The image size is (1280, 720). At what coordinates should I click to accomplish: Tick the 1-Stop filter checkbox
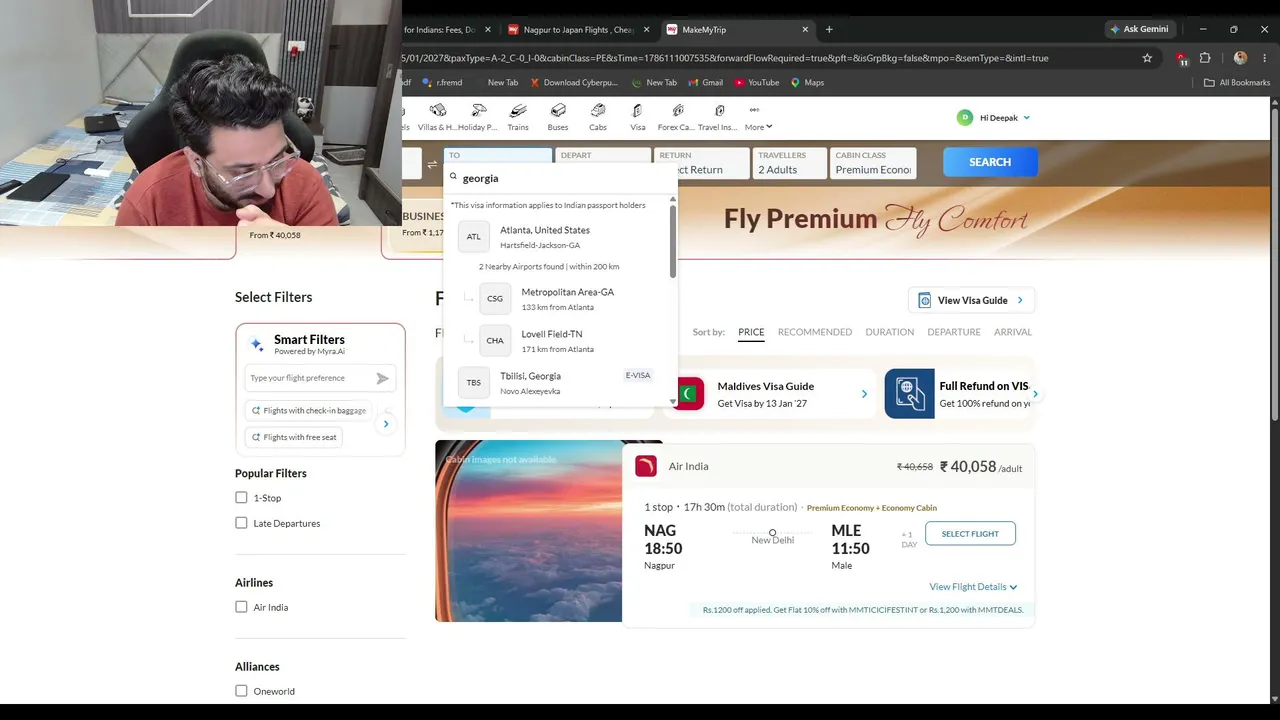click(x=241, y=498)
